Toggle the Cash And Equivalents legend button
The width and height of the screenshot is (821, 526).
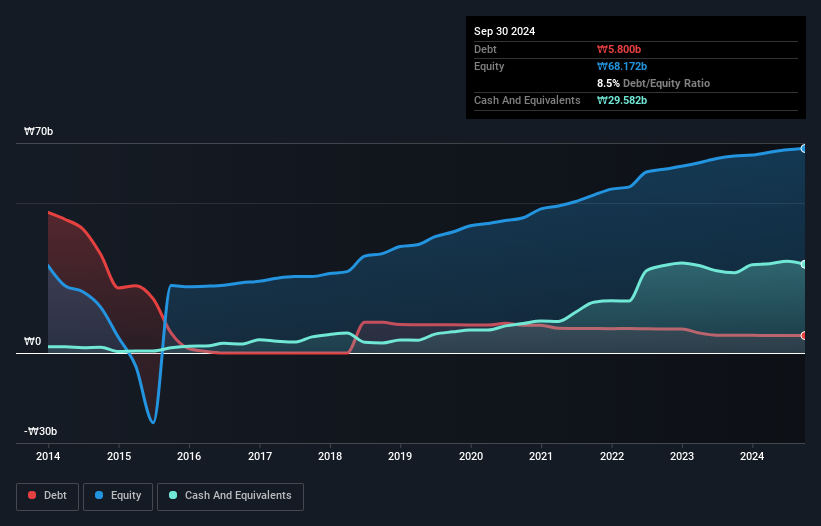(x=230, y=496)
